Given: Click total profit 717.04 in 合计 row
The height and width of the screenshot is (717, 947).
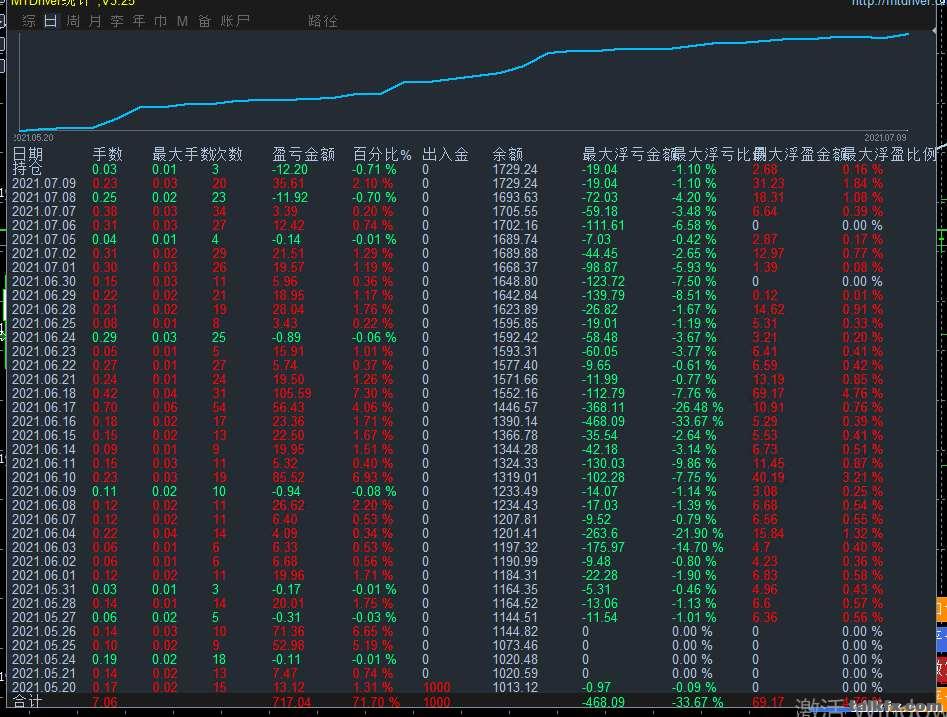Looking at the screenshot, I should click(292, 701).
